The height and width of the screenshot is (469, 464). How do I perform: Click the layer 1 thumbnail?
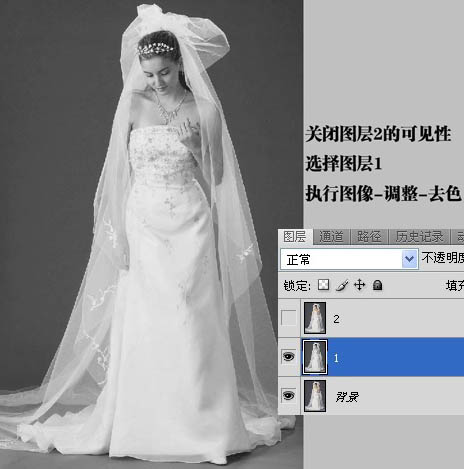(315, 357)
